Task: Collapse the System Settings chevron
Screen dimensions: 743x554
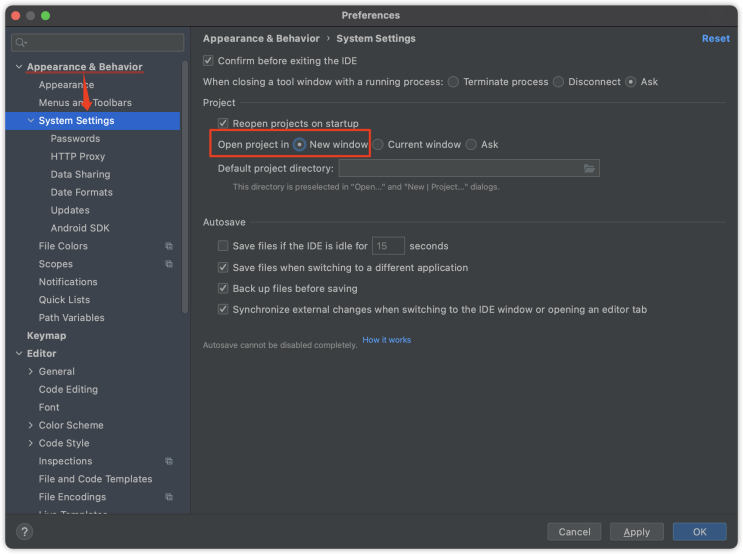Action: tap(31, 121)
